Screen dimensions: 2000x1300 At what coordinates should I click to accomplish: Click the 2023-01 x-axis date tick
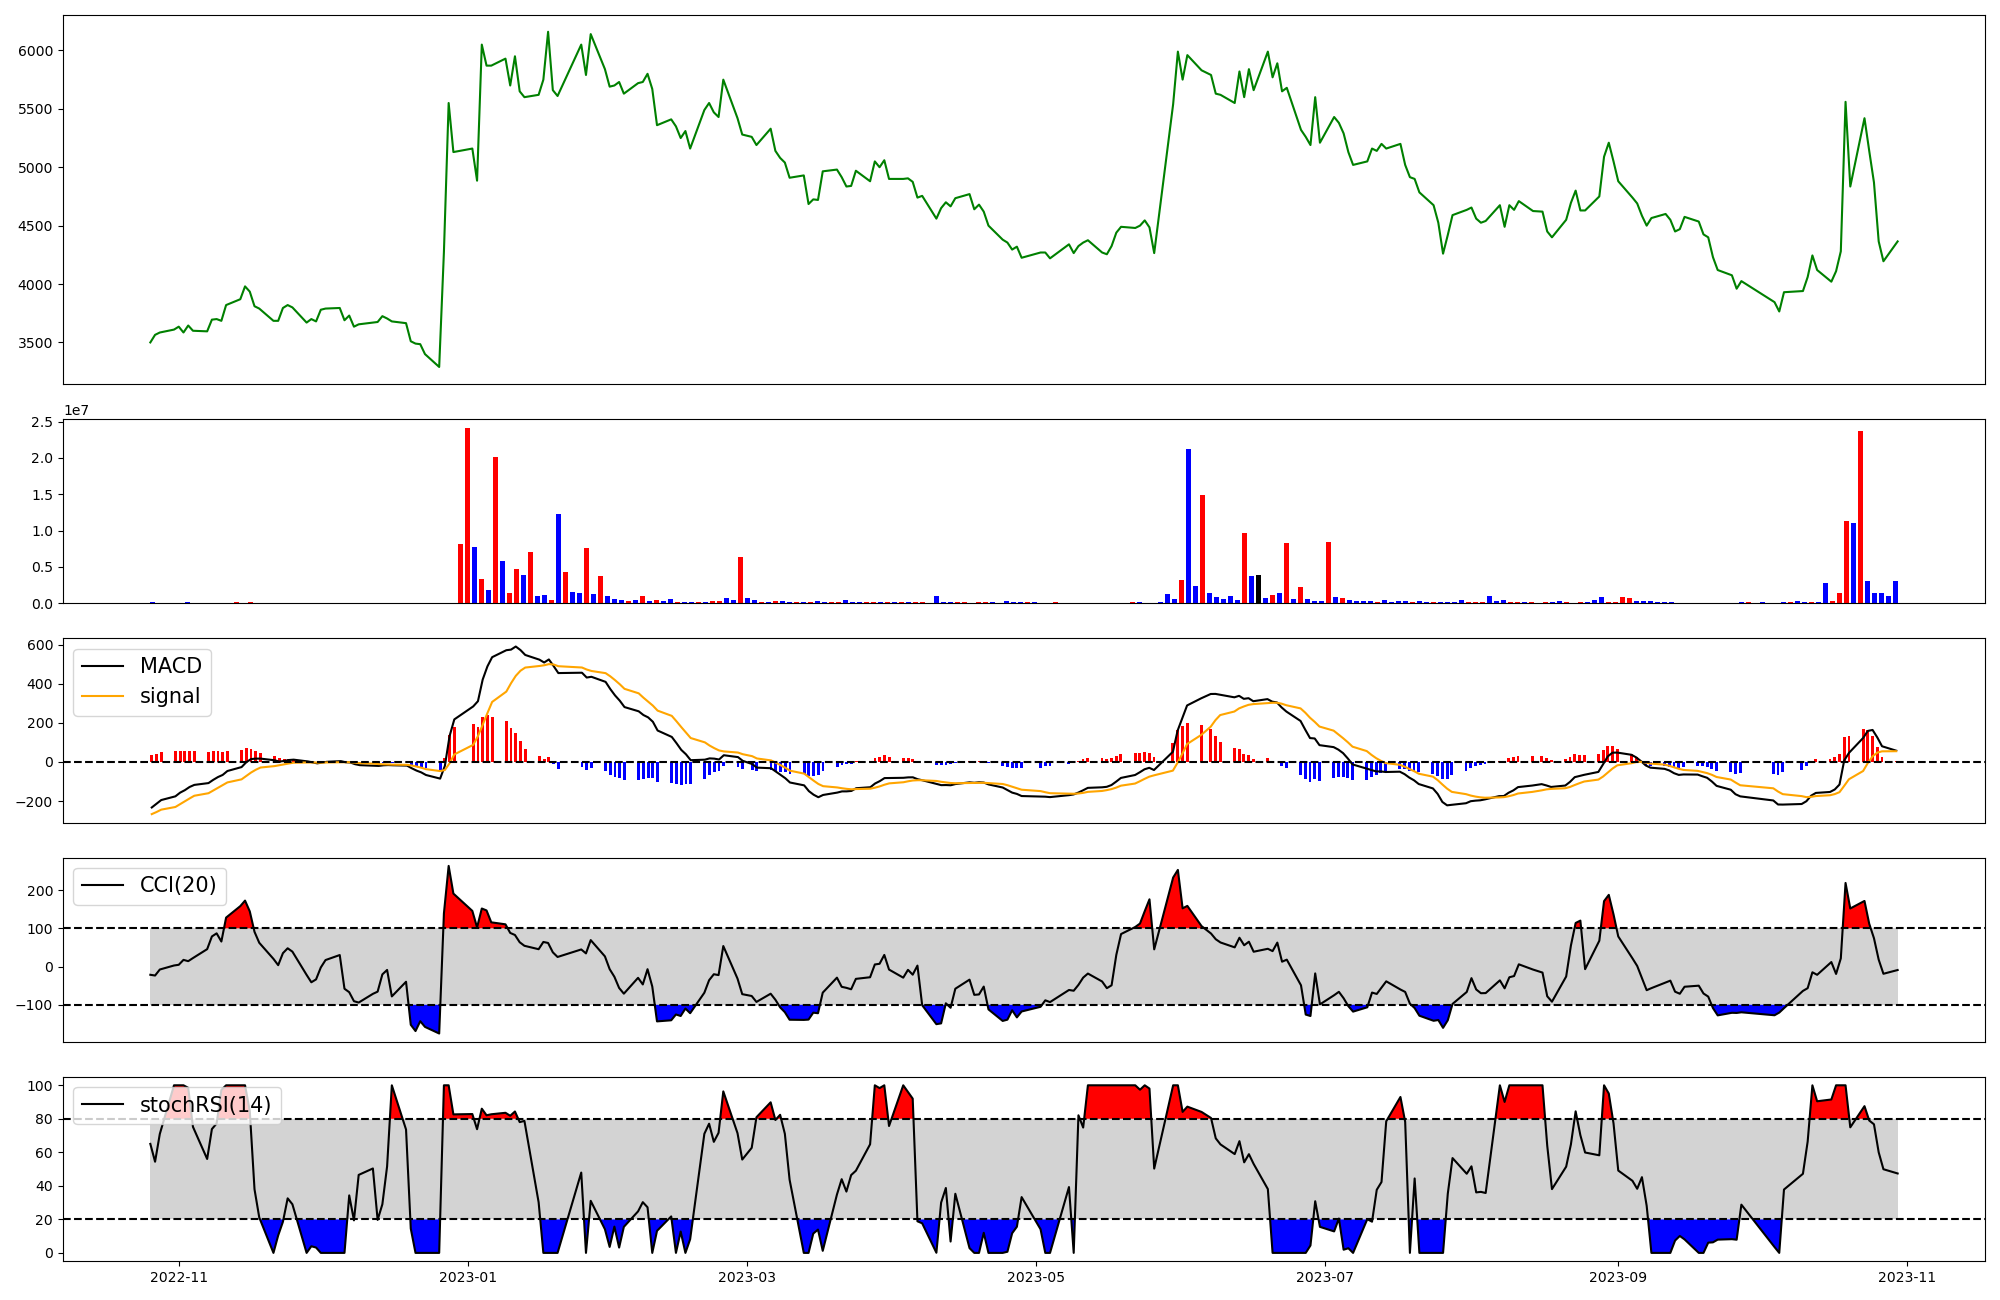pyautogui.click(x=468, y=1277)
